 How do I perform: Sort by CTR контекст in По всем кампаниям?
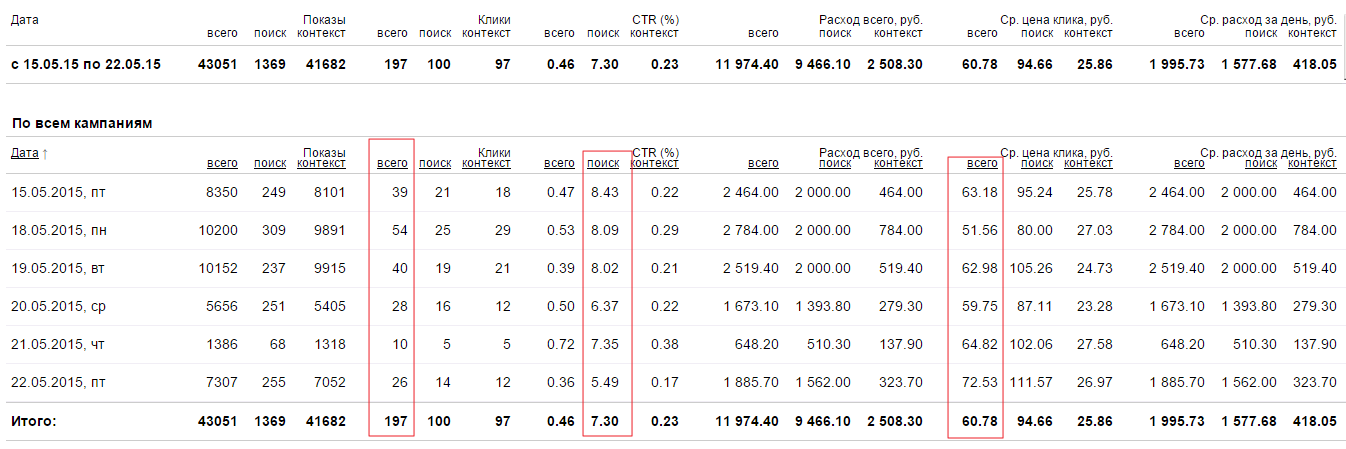pos(654,163)
